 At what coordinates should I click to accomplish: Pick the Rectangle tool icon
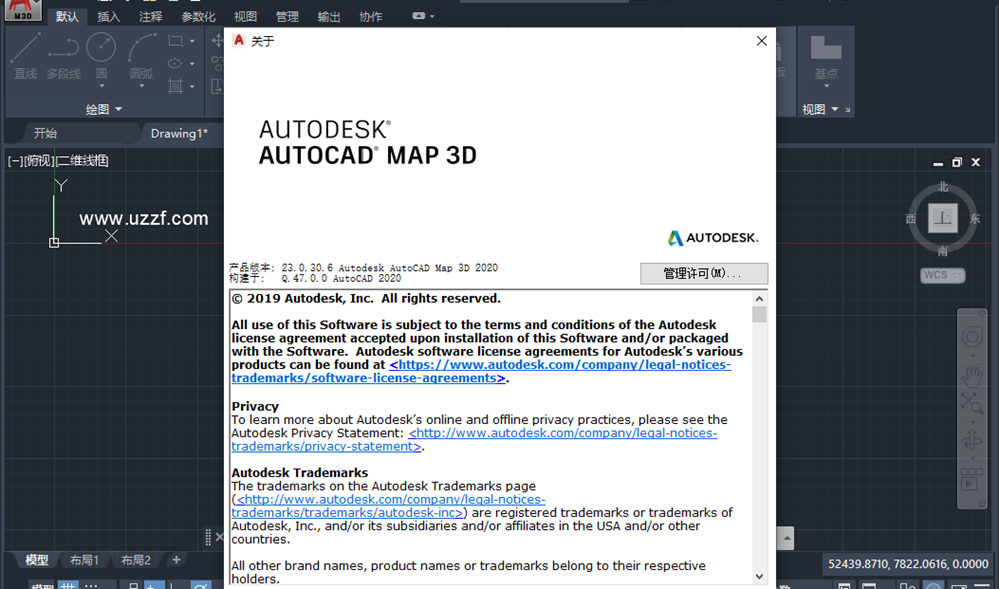click(x=175, y=41)
